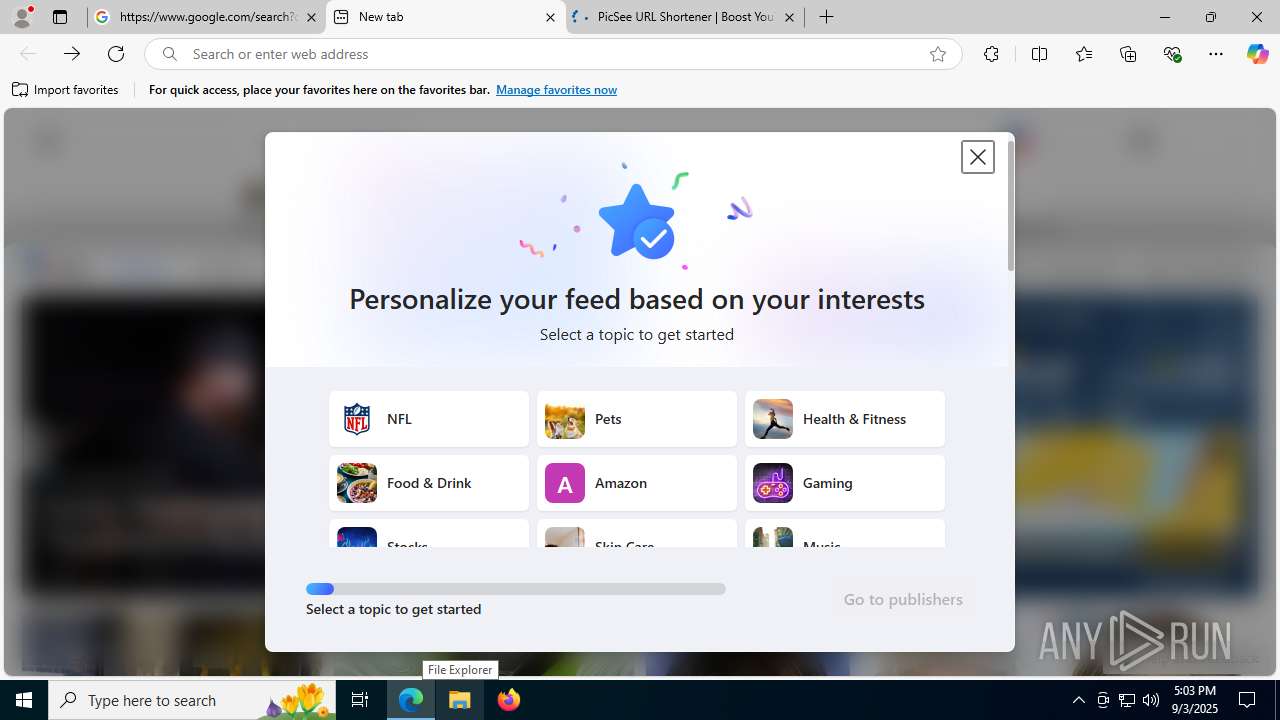Pick the Food & Drink topic
The image size is (1280, 720).
[x=429, y=483]
